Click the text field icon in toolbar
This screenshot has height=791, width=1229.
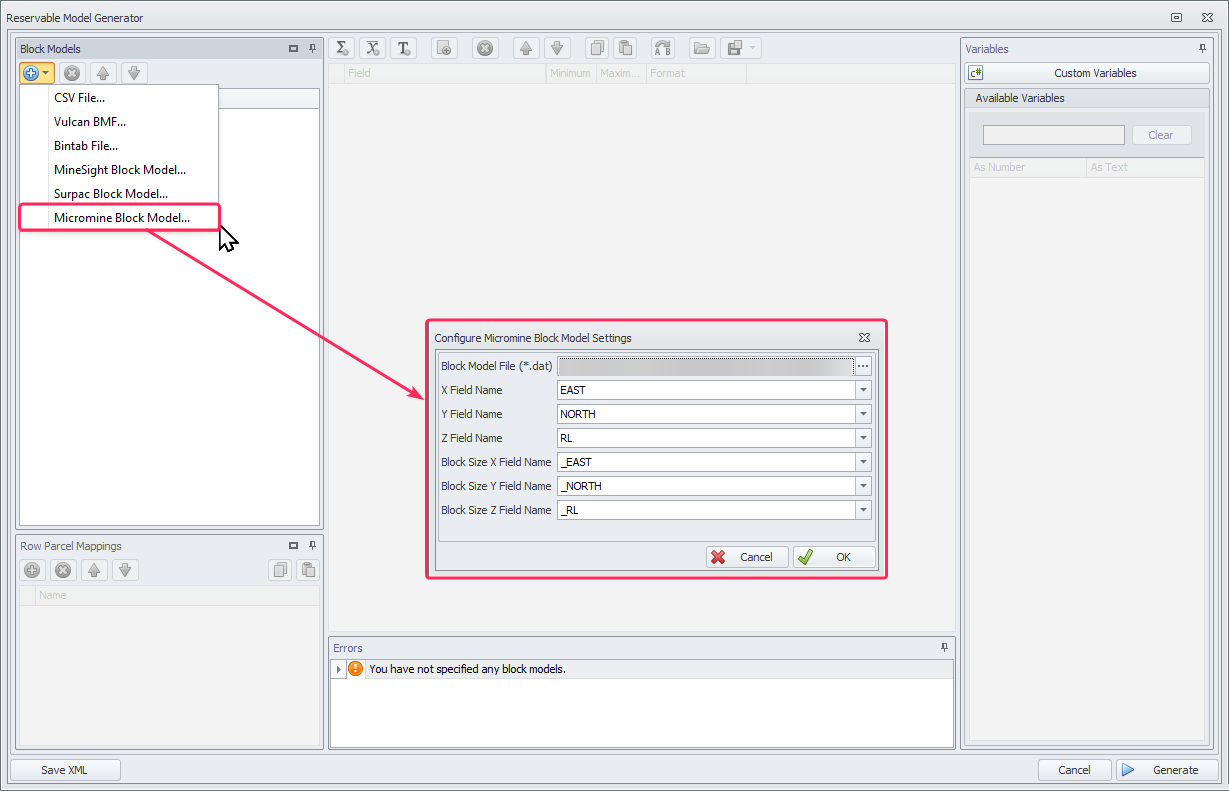click(403, 48)
